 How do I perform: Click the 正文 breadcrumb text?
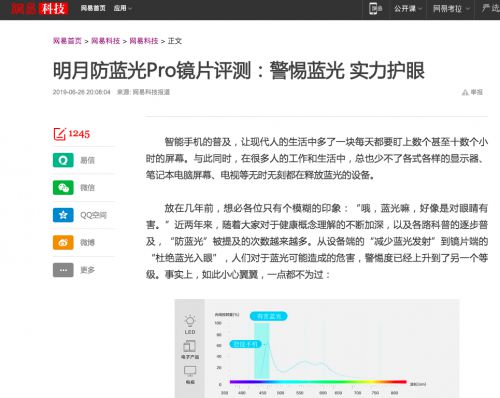coord(175,41)
